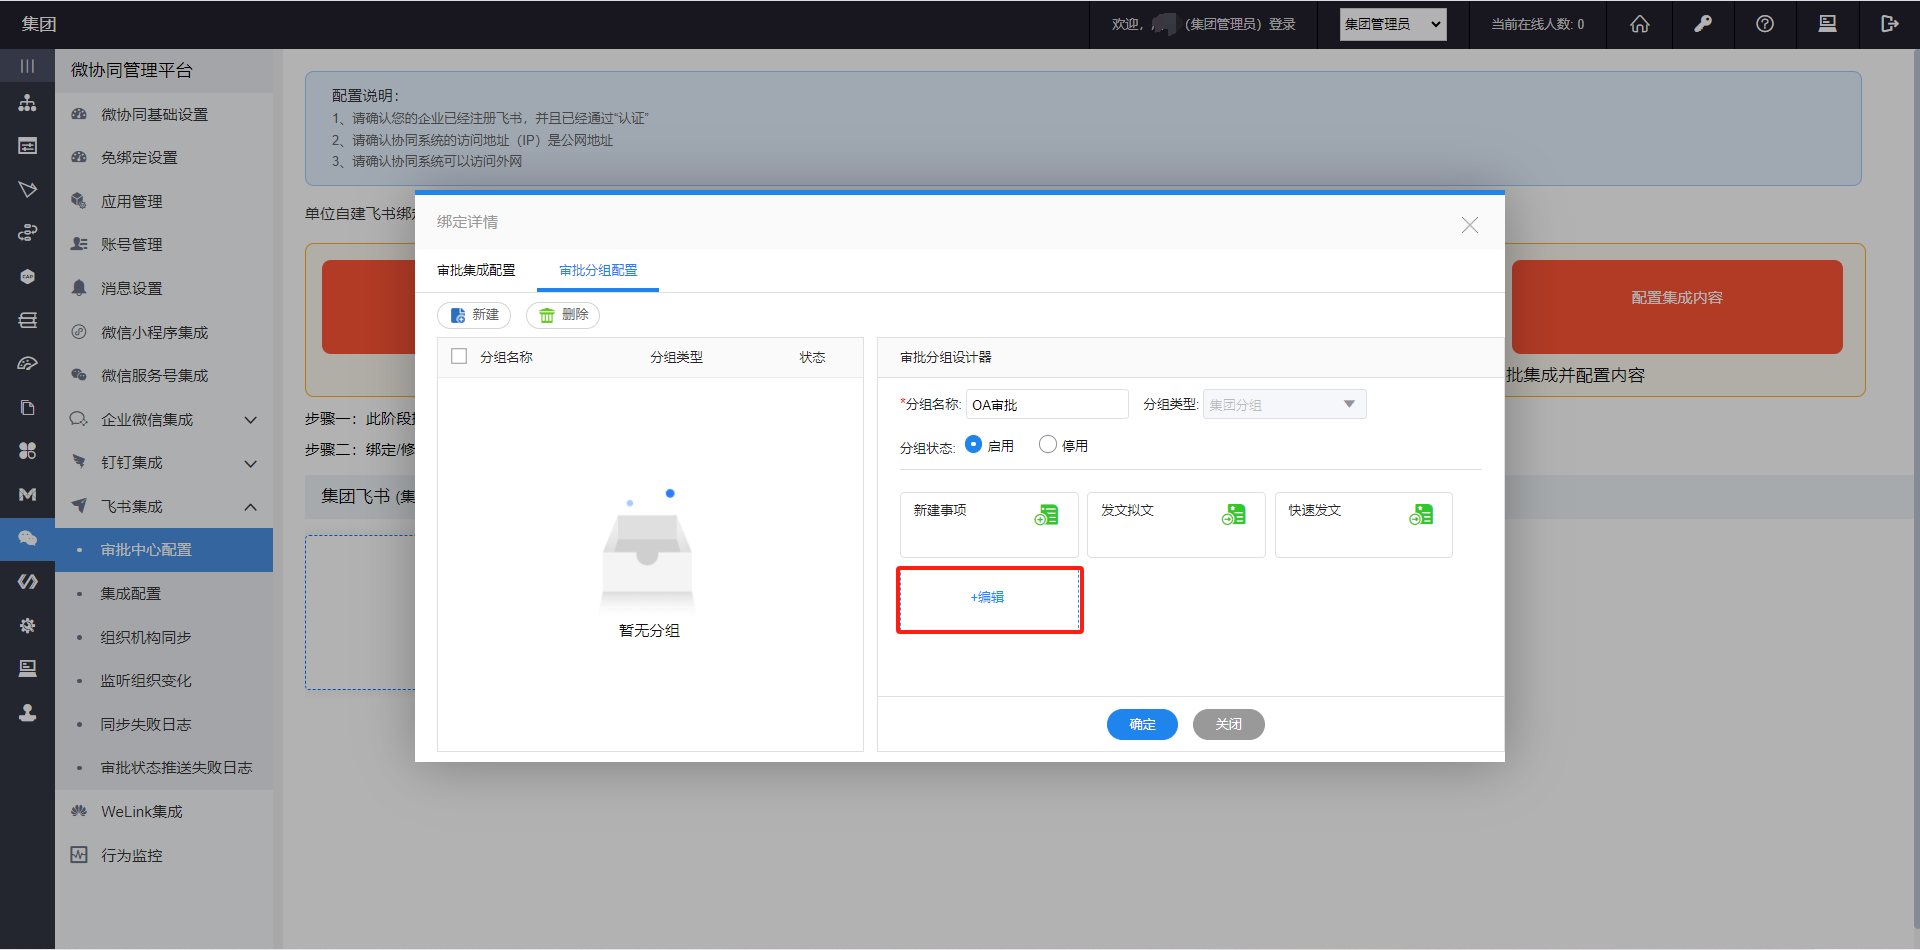Click the 新建 button
The height and width of the screenshot is (950, 1920).
pyautogui.click(x=474, y=315)
